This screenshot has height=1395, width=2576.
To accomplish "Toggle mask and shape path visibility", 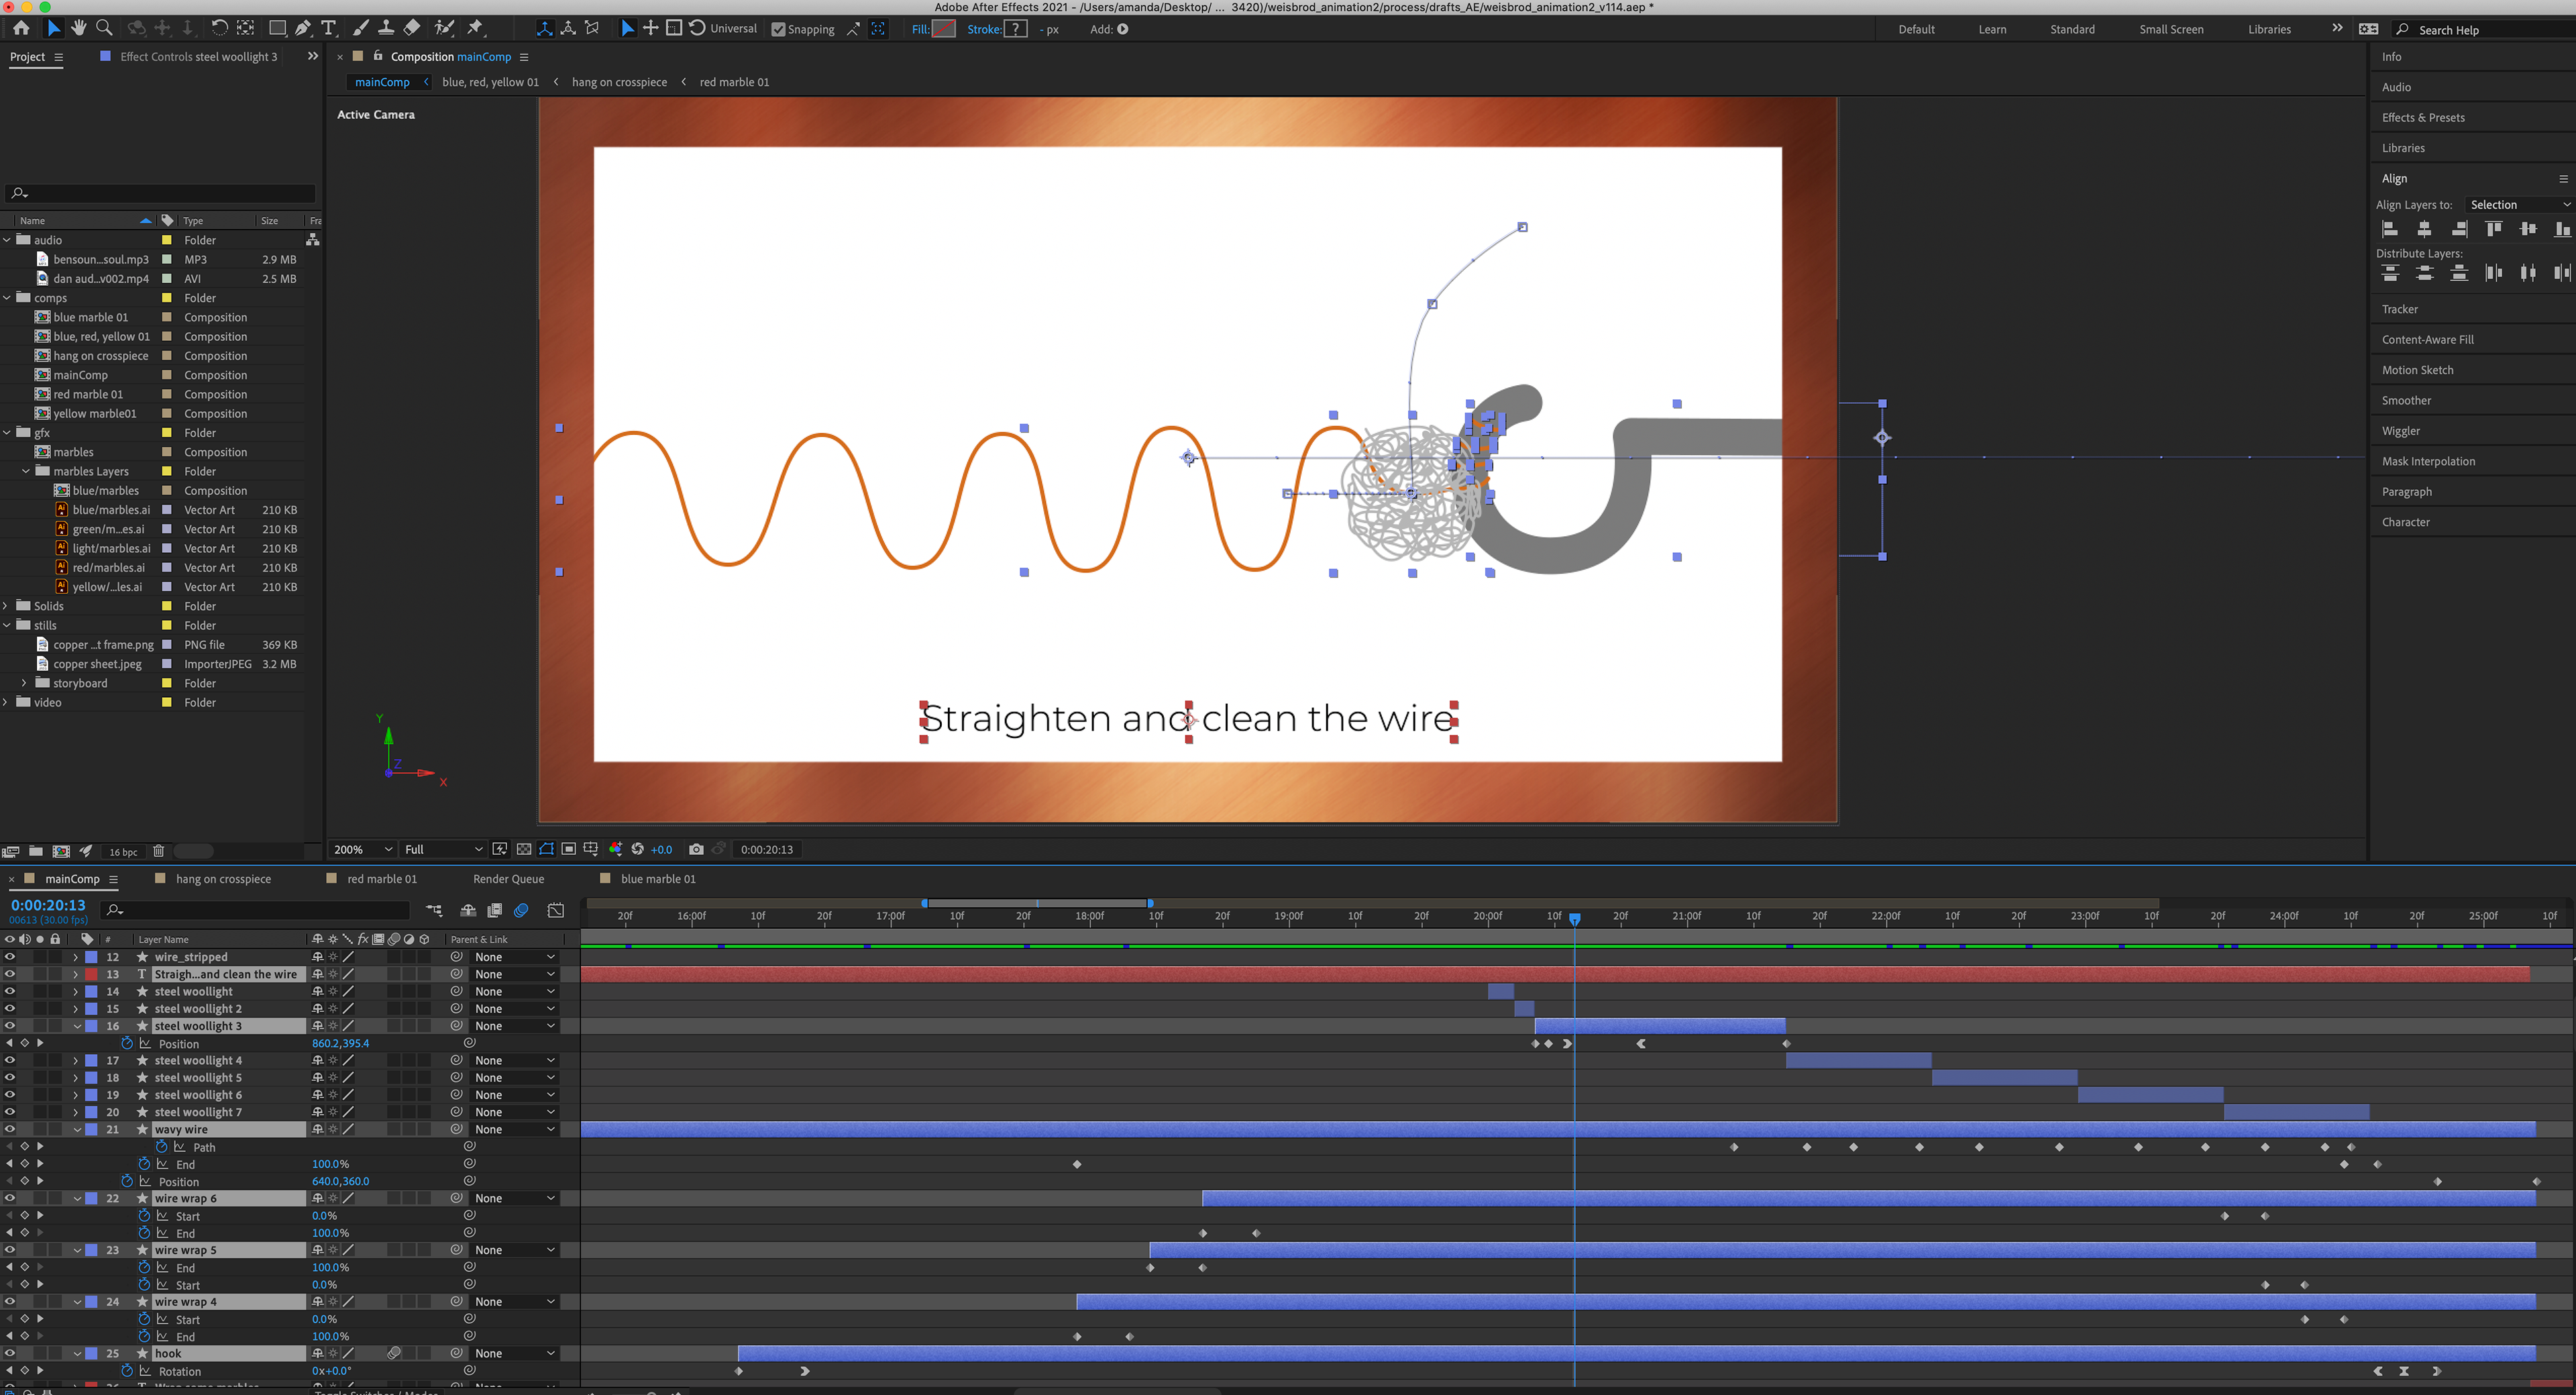I will coord(546,849).
